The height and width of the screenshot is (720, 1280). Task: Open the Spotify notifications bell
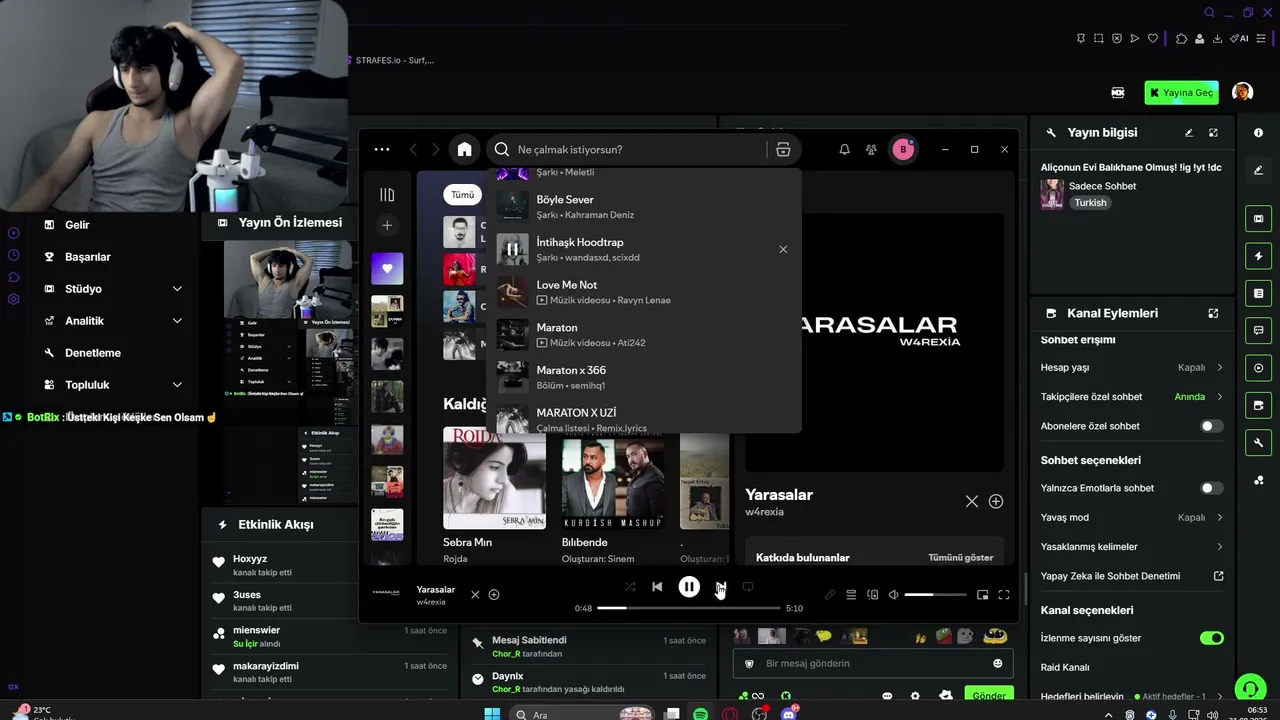click(844, 150)
